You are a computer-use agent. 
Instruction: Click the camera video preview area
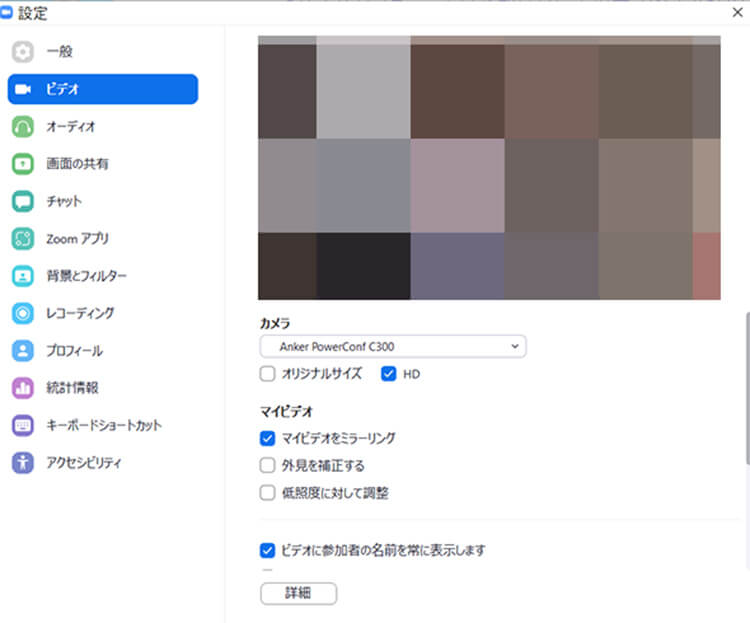tap(488, 168)
